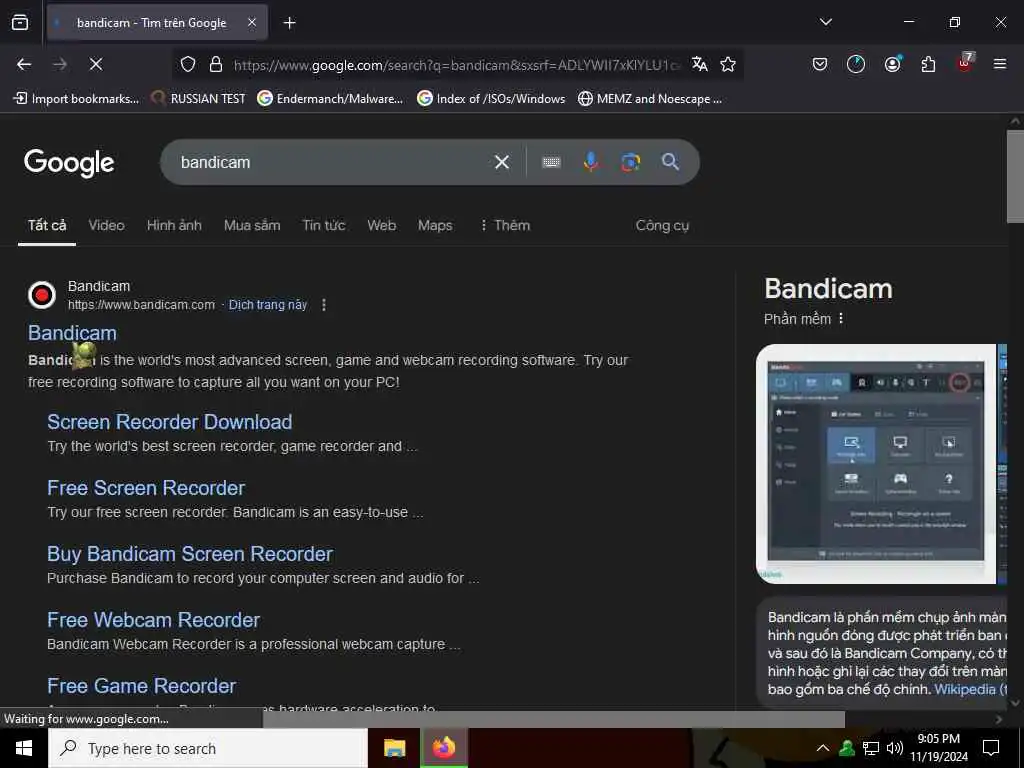Open the network tray icon
Image resolution: width=1024 pixels, height=768 pixels.
click(x=871, y=748)
